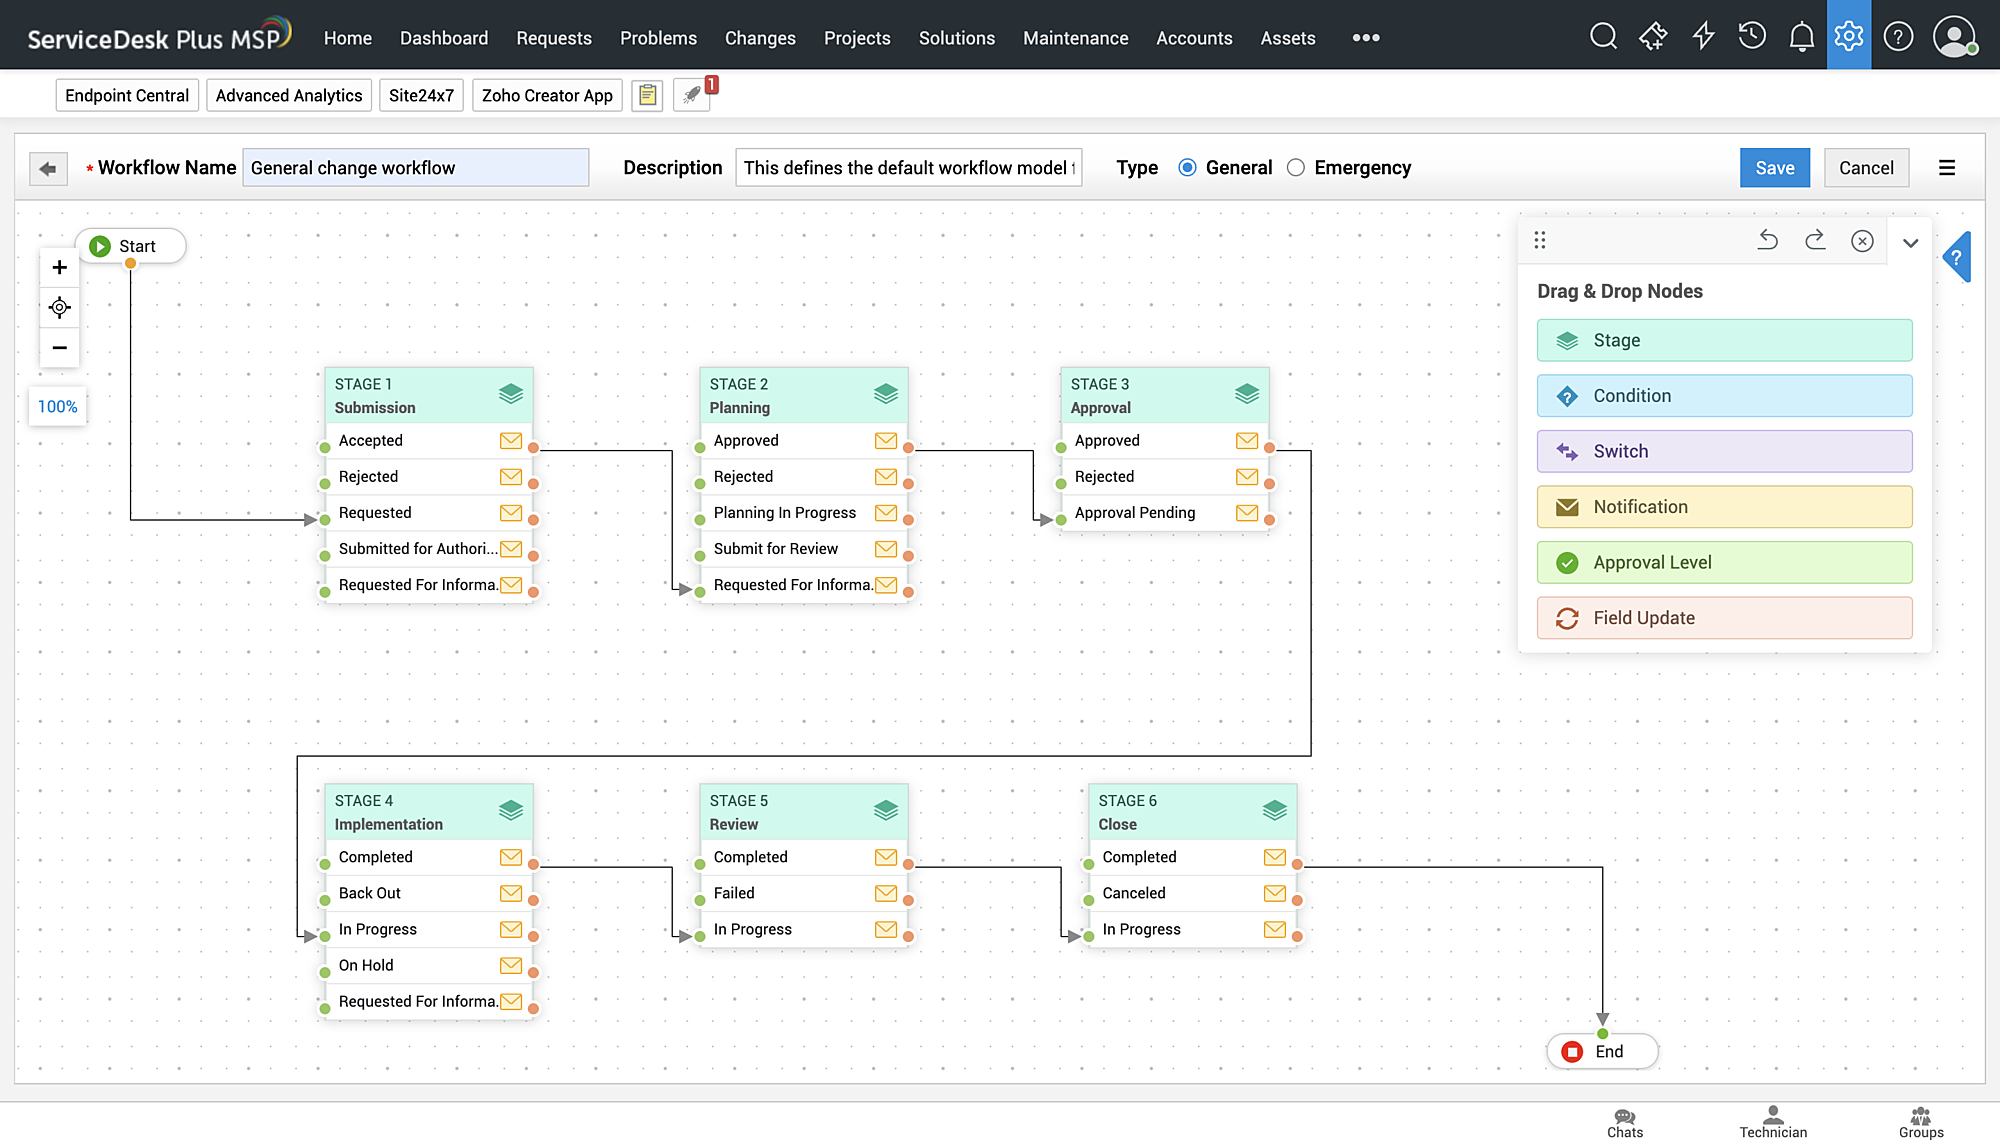The height and width of the screenshot is (1140, 2000).
Task: Click the help question mark icon
Action: point(1898,35)
